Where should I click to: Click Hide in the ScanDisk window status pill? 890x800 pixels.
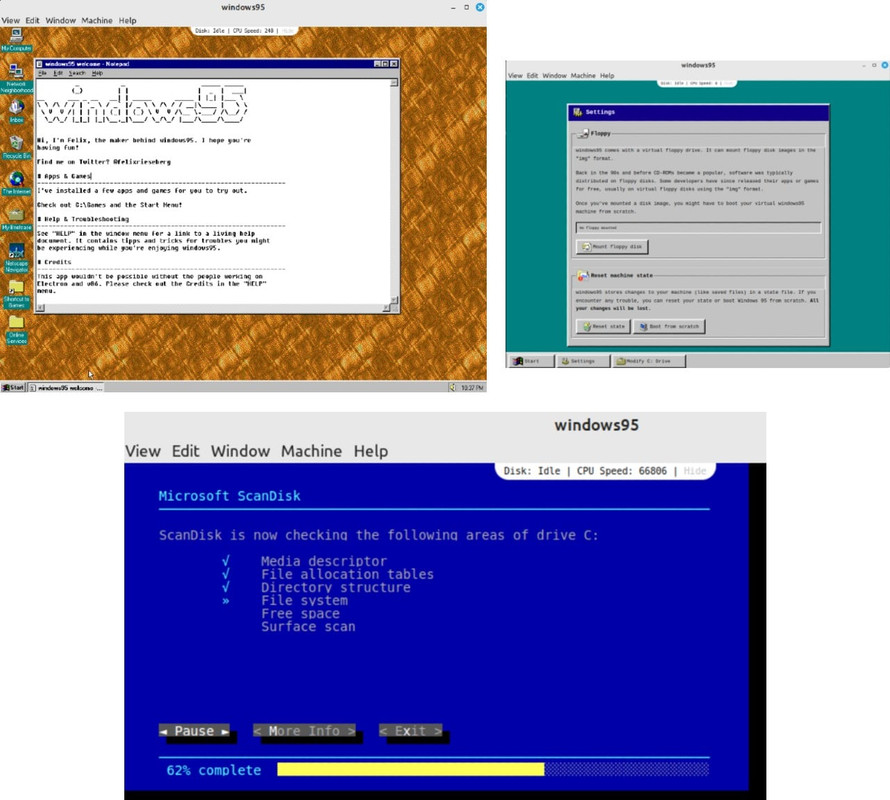click(x=695, y=471)
